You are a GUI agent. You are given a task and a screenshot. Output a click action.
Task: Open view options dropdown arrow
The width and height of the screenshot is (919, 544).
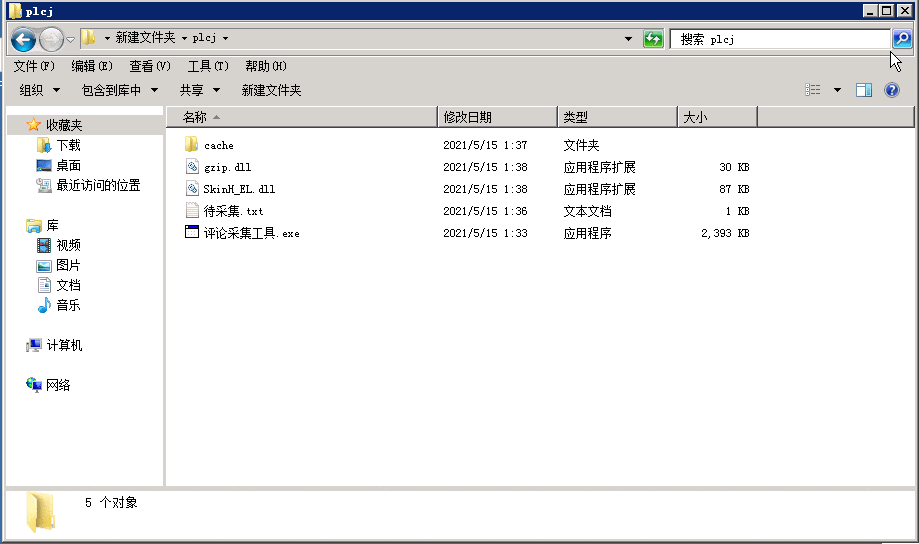click(838, 90)
